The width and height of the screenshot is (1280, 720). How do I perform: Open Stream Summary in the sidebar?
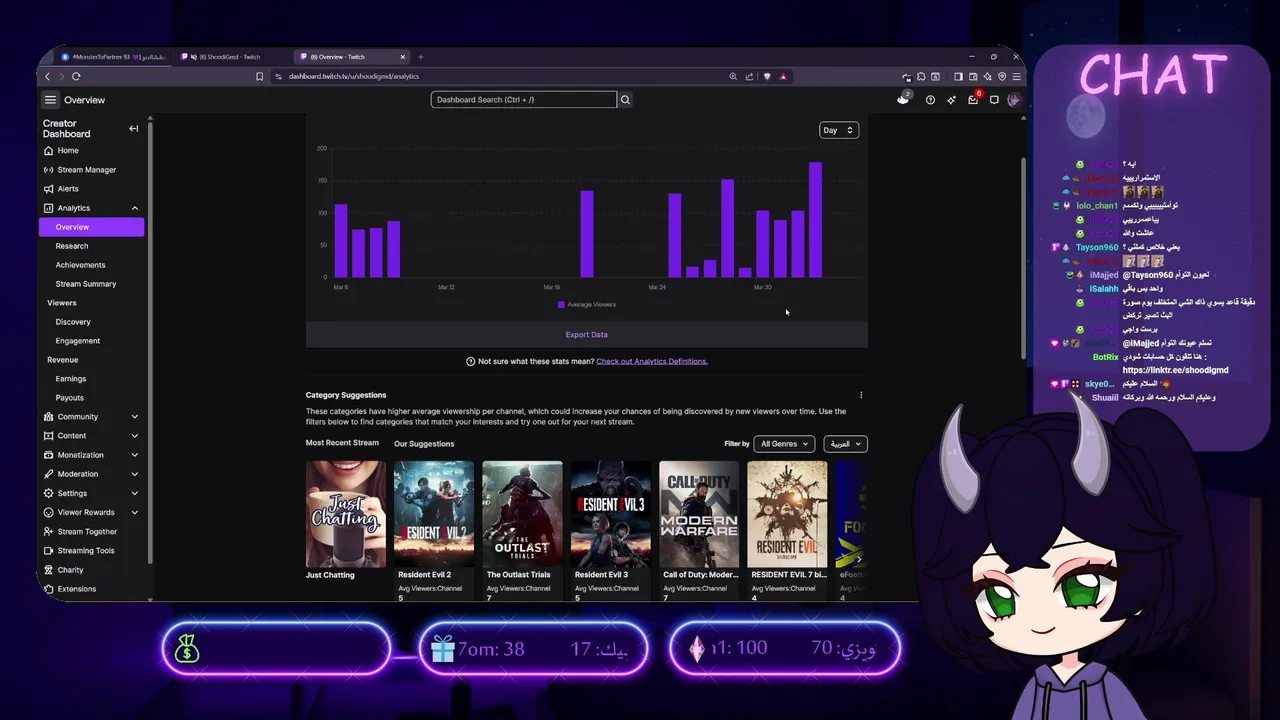click(86, 284)
